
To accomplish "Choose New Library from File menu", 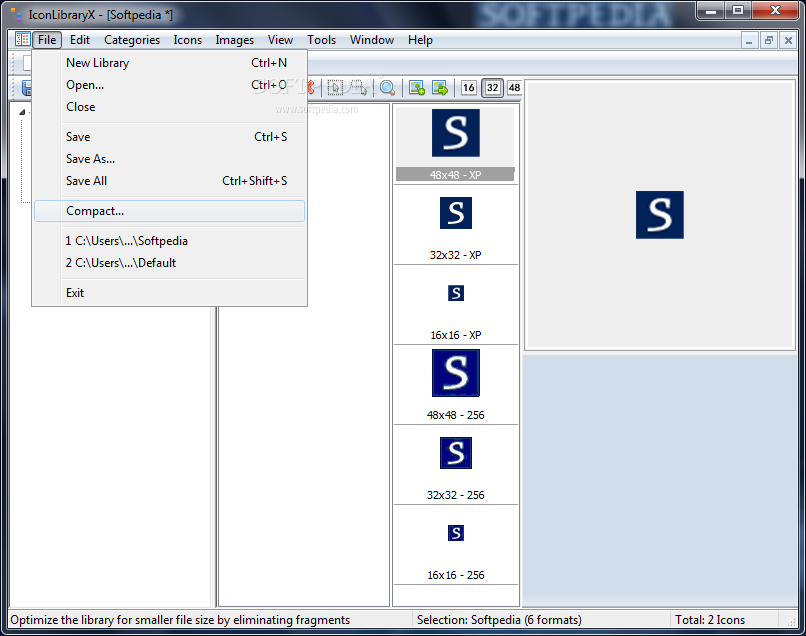I will (170, 63).
